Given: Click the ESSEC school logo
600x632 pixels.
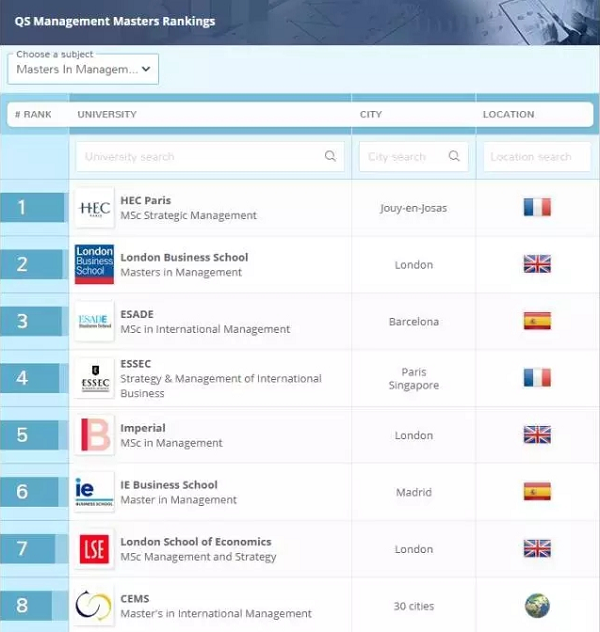Looking at the screenshot, I should (95, 379).
